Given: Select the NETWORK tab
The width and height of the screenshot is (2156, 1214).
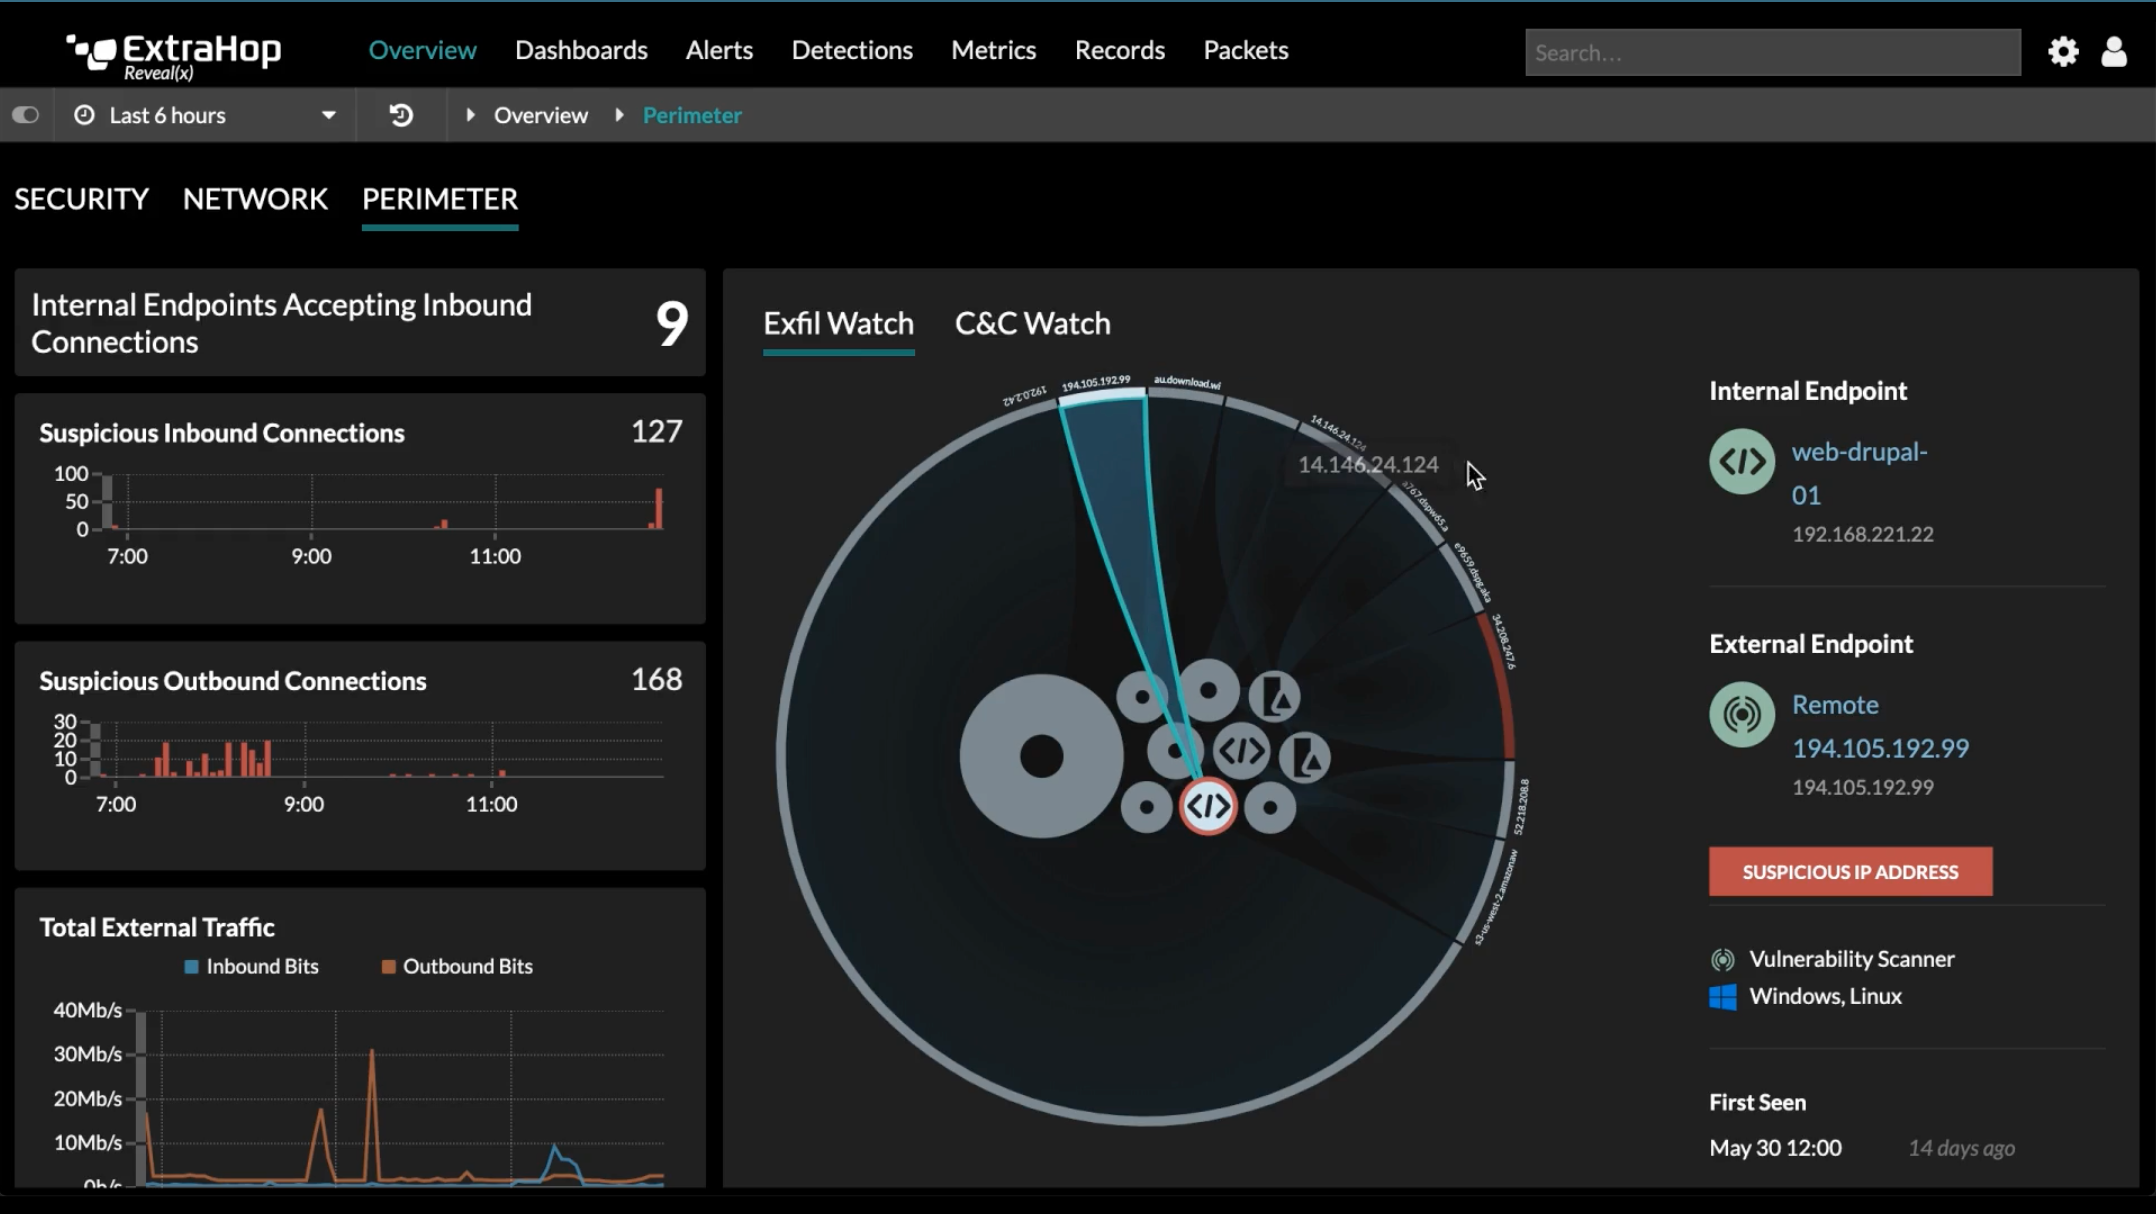Looking at the screenshot, I should 255,199.
